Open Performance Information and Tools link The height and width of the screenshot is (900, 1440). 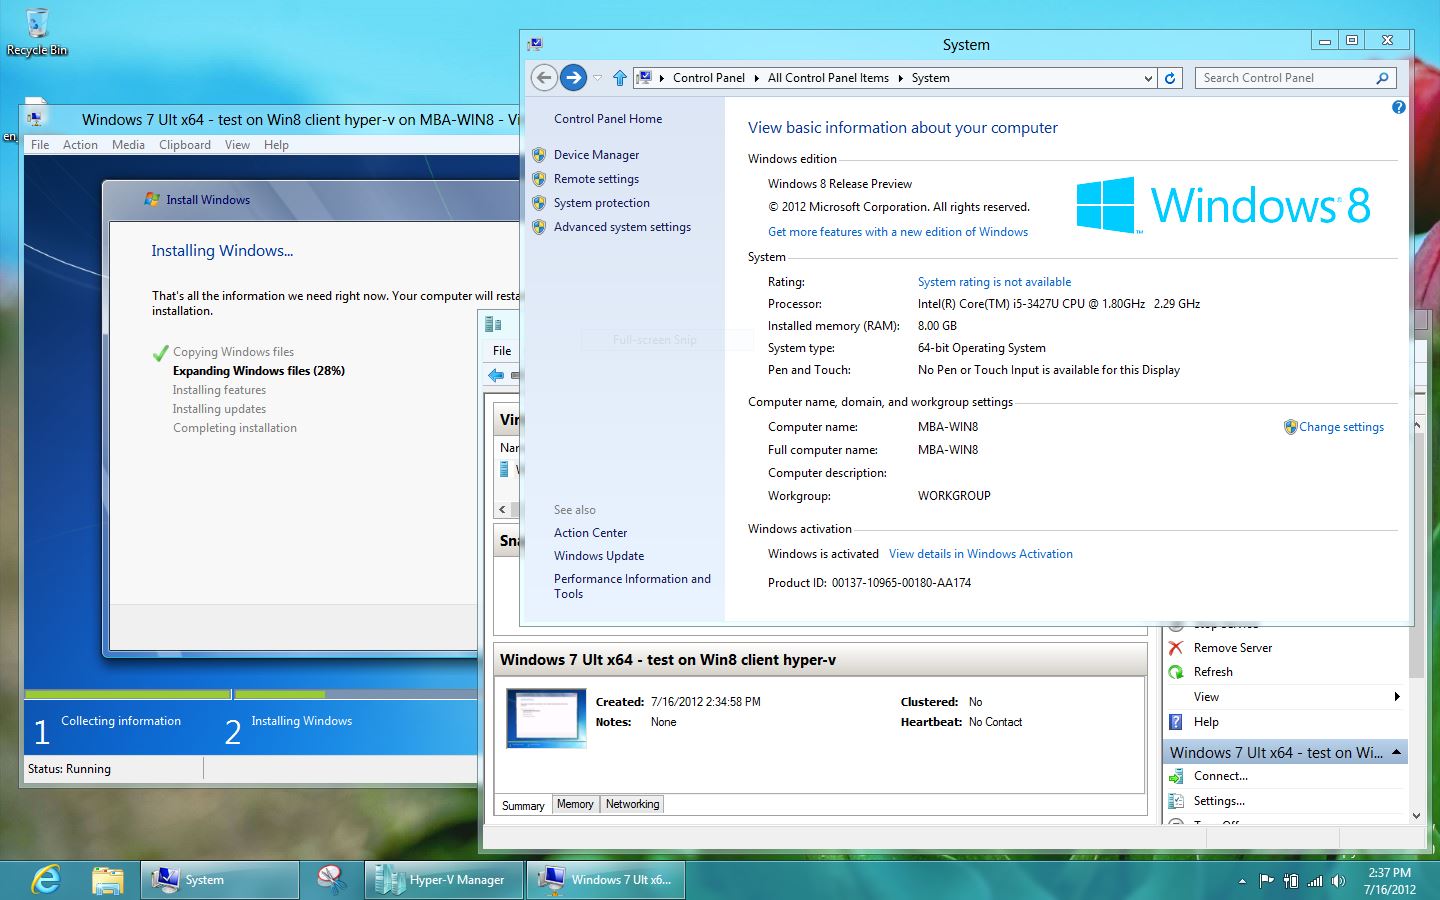tap(632, 586)
